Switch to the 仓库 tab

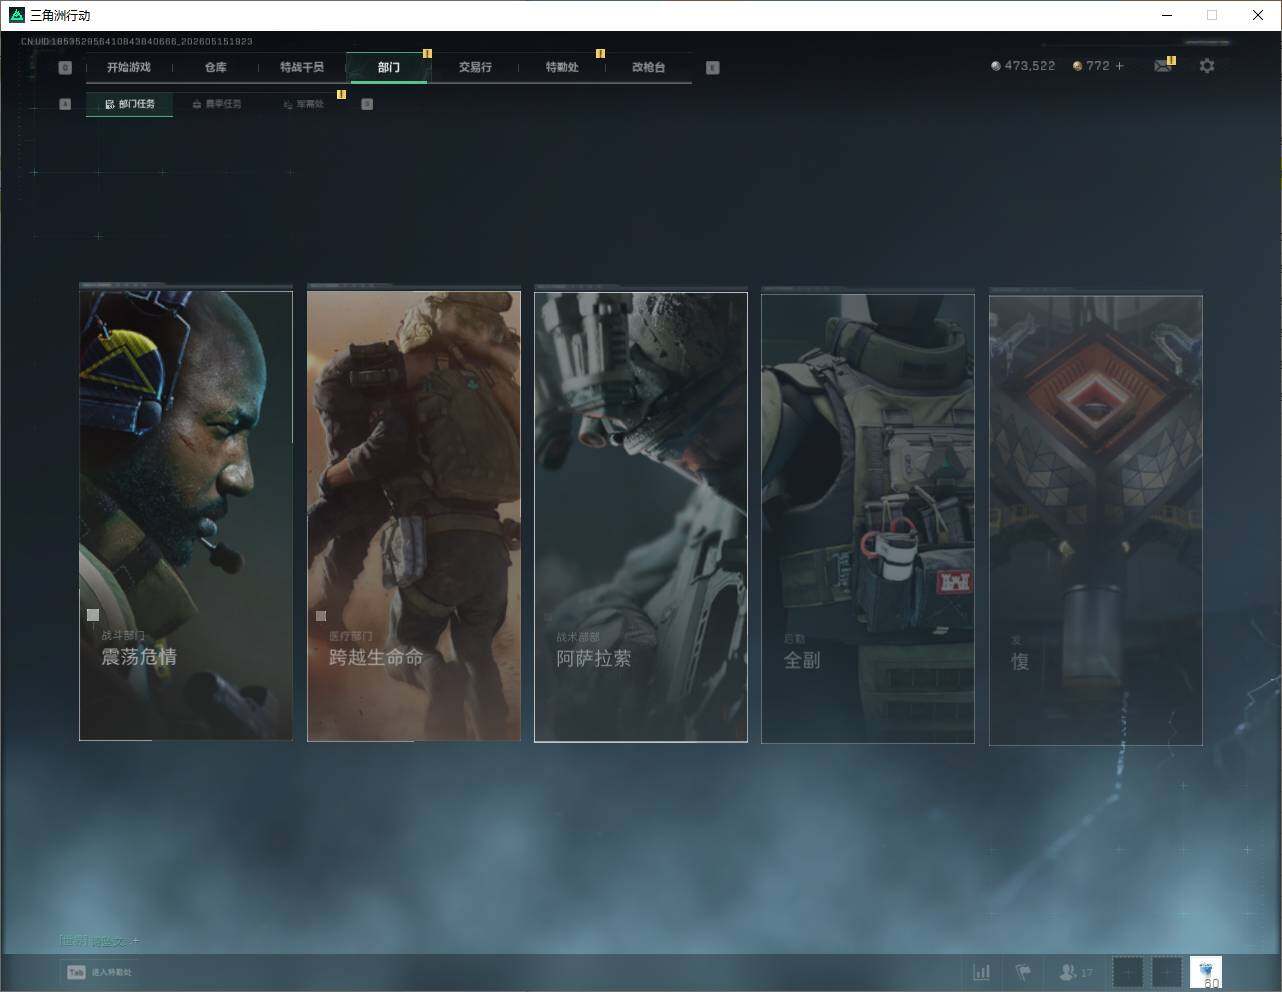pyautogui.click(x=216, y=67)
